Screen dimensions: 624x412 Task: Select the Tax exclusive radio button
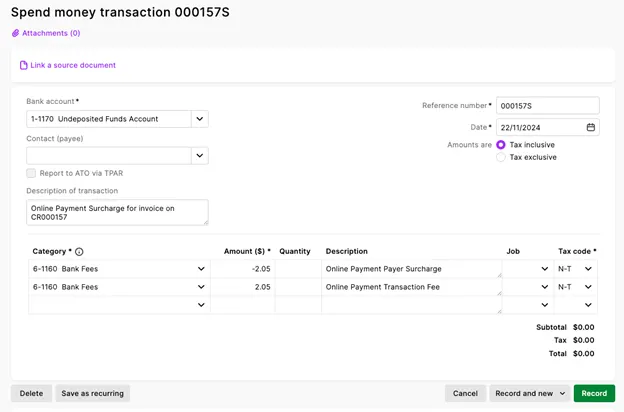(501, 157)
